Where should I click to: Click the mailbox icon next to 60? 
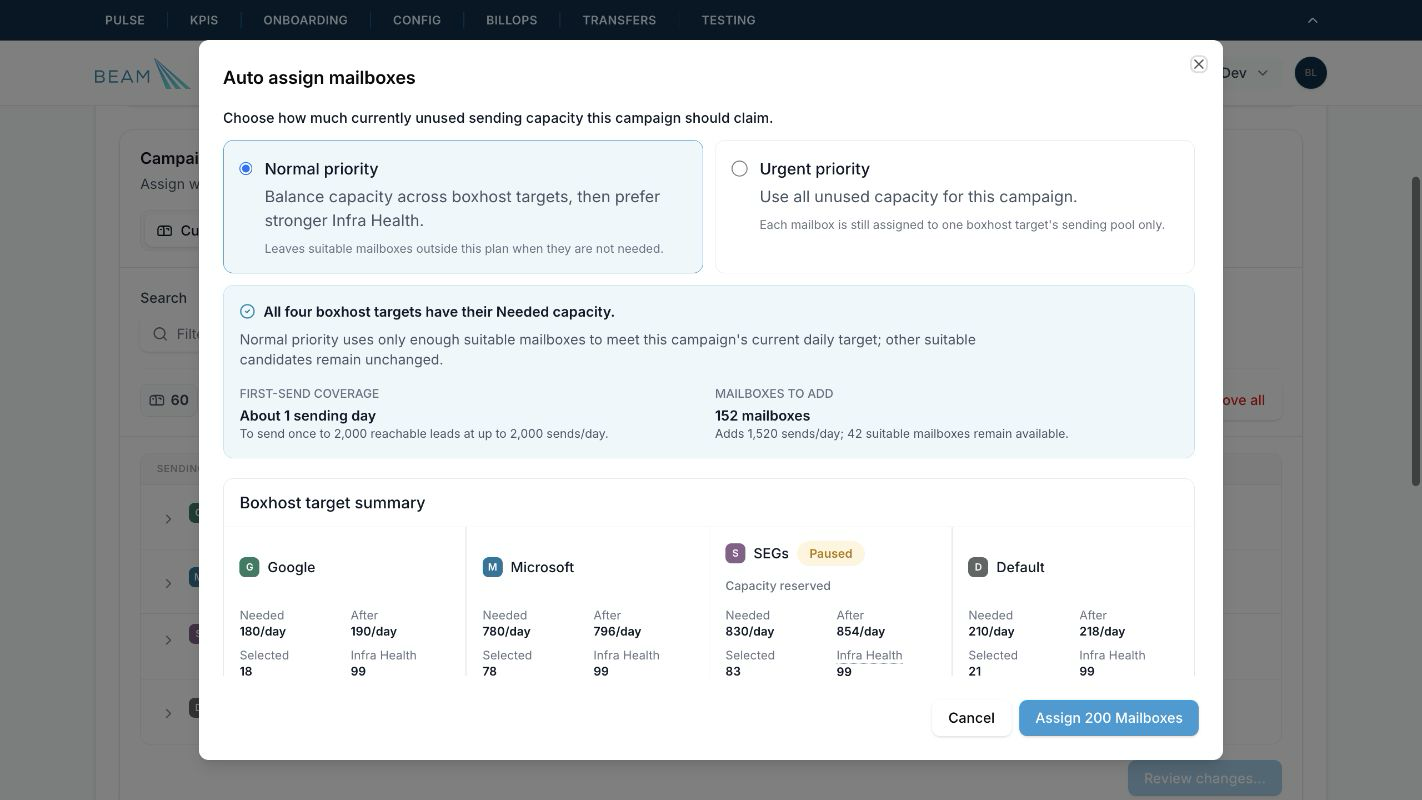pyautogui.click(x=157, y=400)
